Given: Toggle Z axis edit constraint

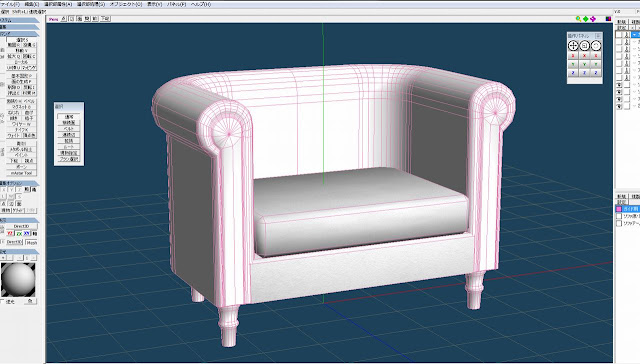Looking at the screenshot, I should click(19, 189).
